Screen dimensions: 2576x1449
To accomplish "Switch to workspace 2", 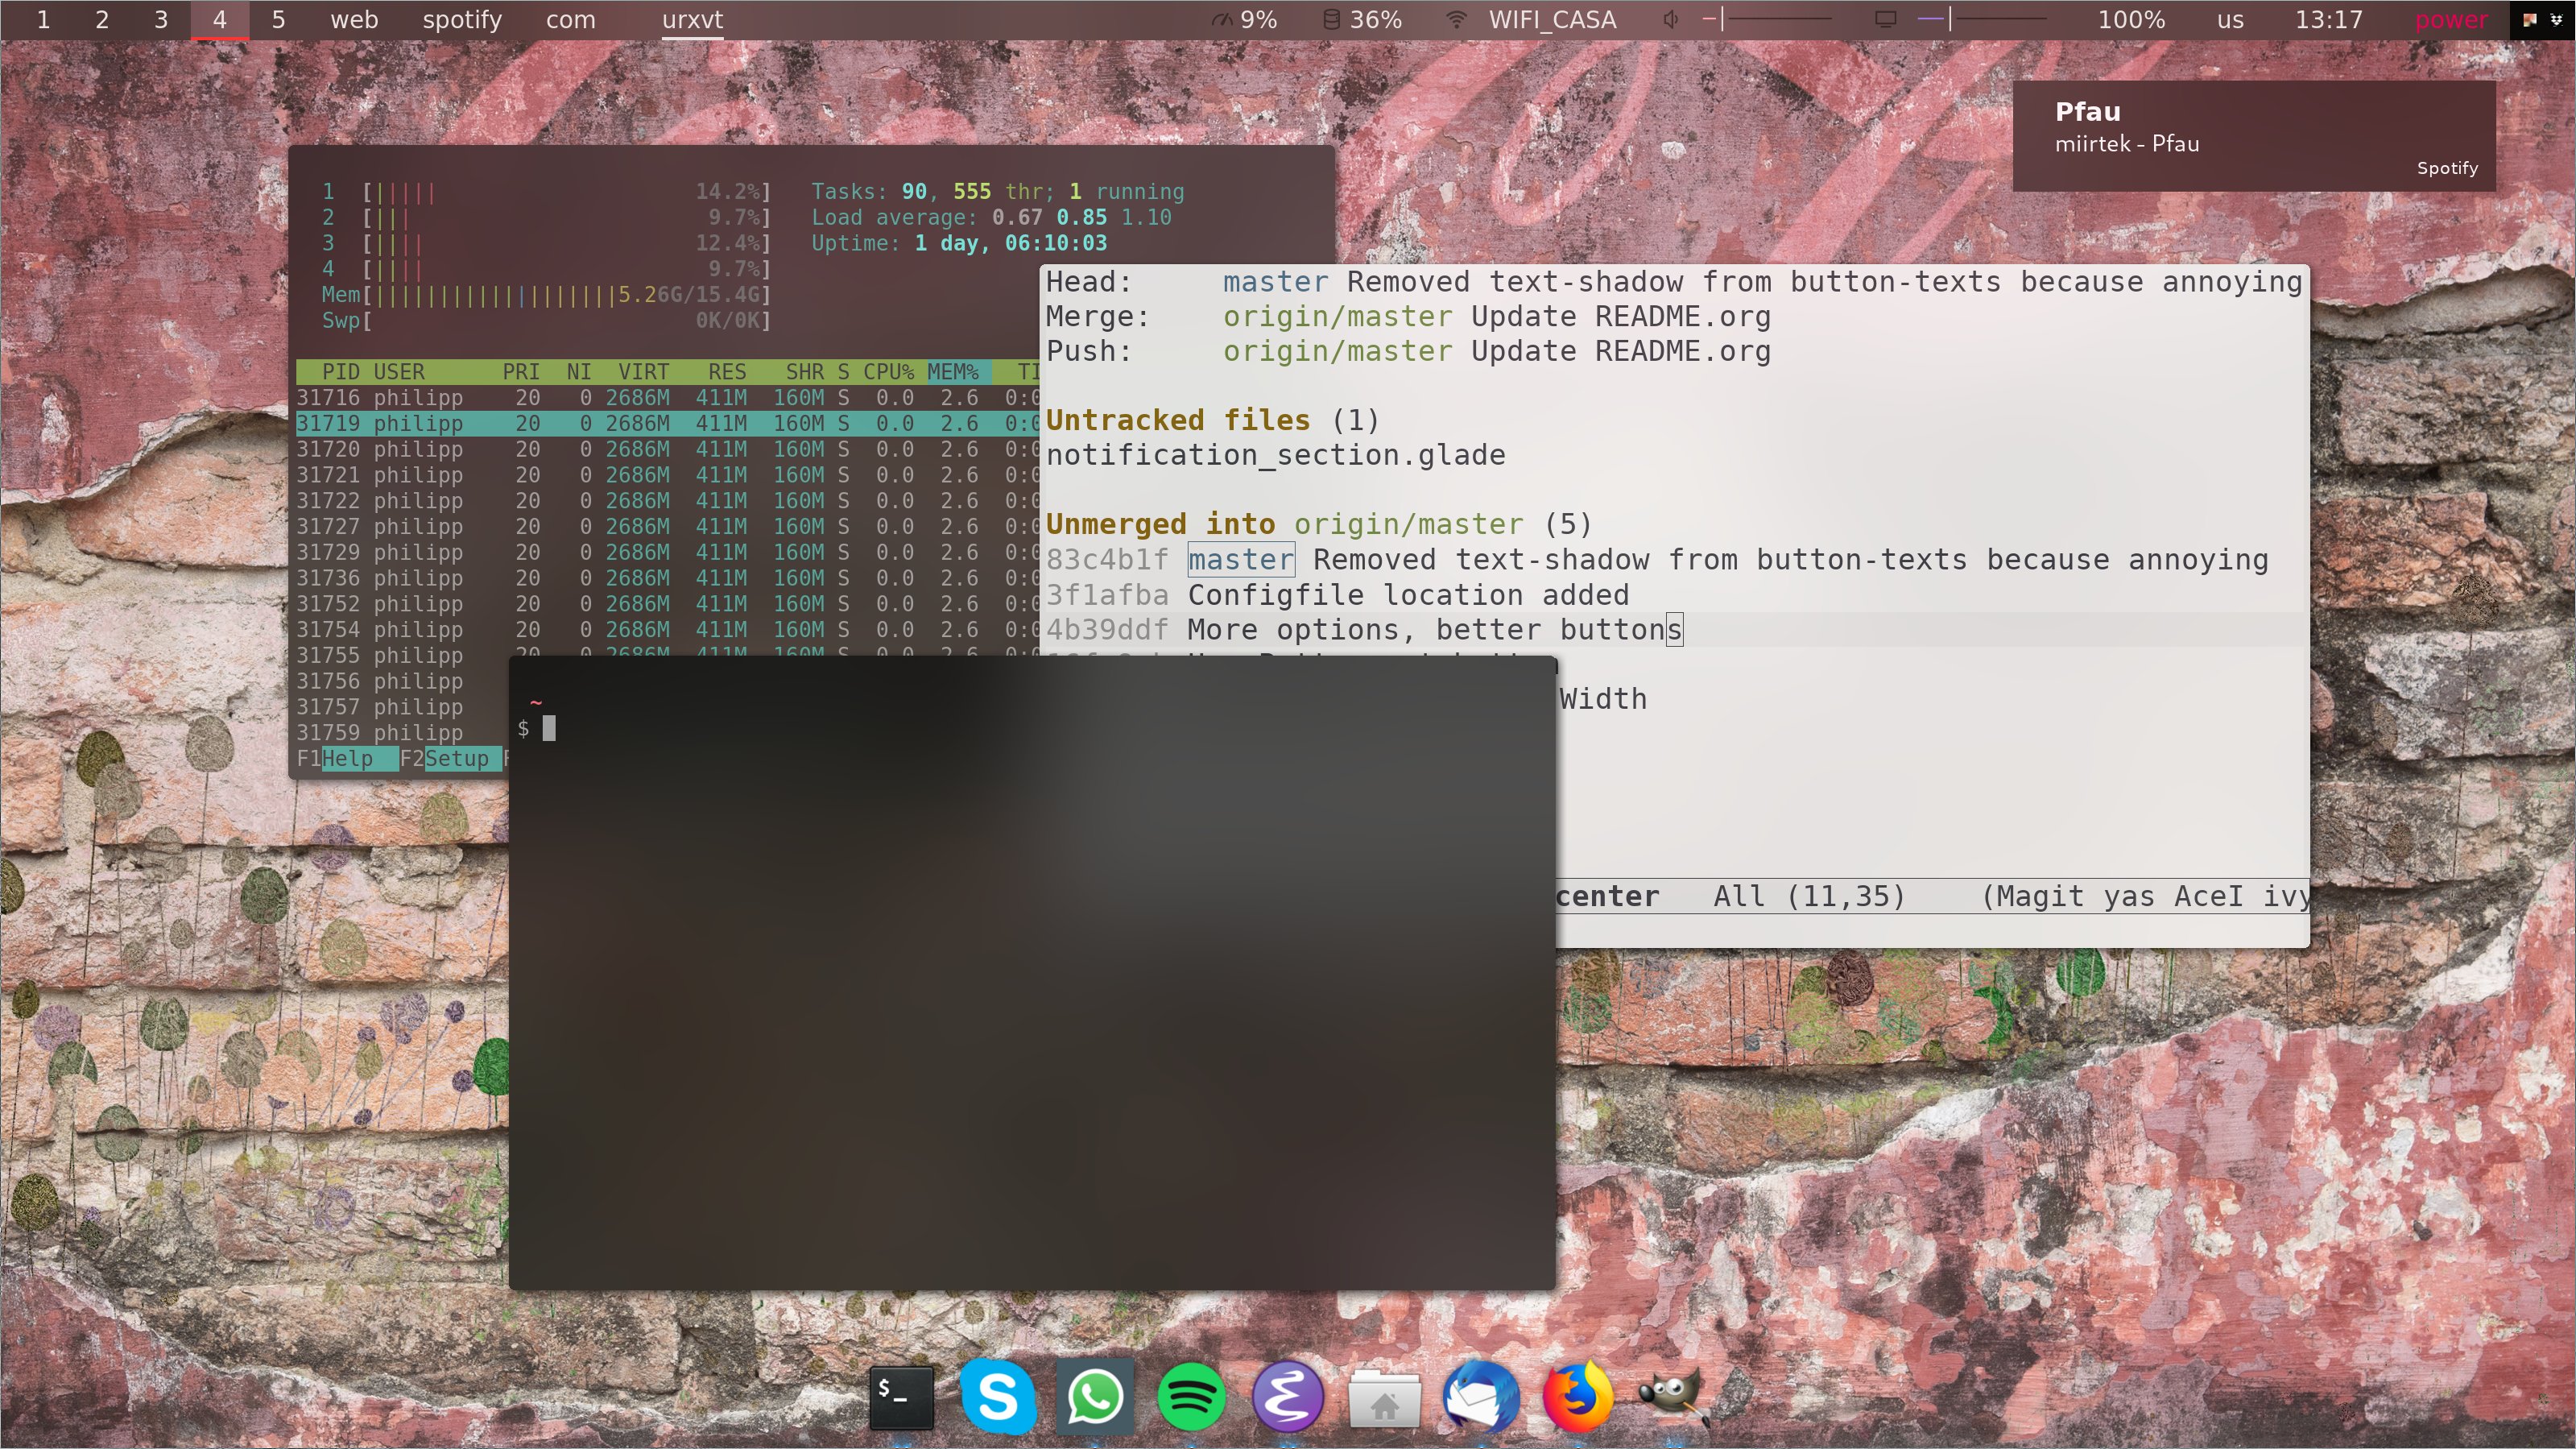I will point(101,20).
